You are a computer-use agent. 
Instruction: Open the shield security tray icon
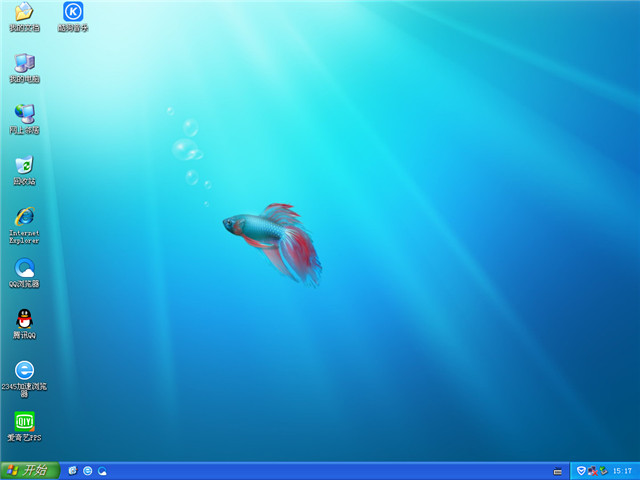pyautogui.click(x=581, y=471)
